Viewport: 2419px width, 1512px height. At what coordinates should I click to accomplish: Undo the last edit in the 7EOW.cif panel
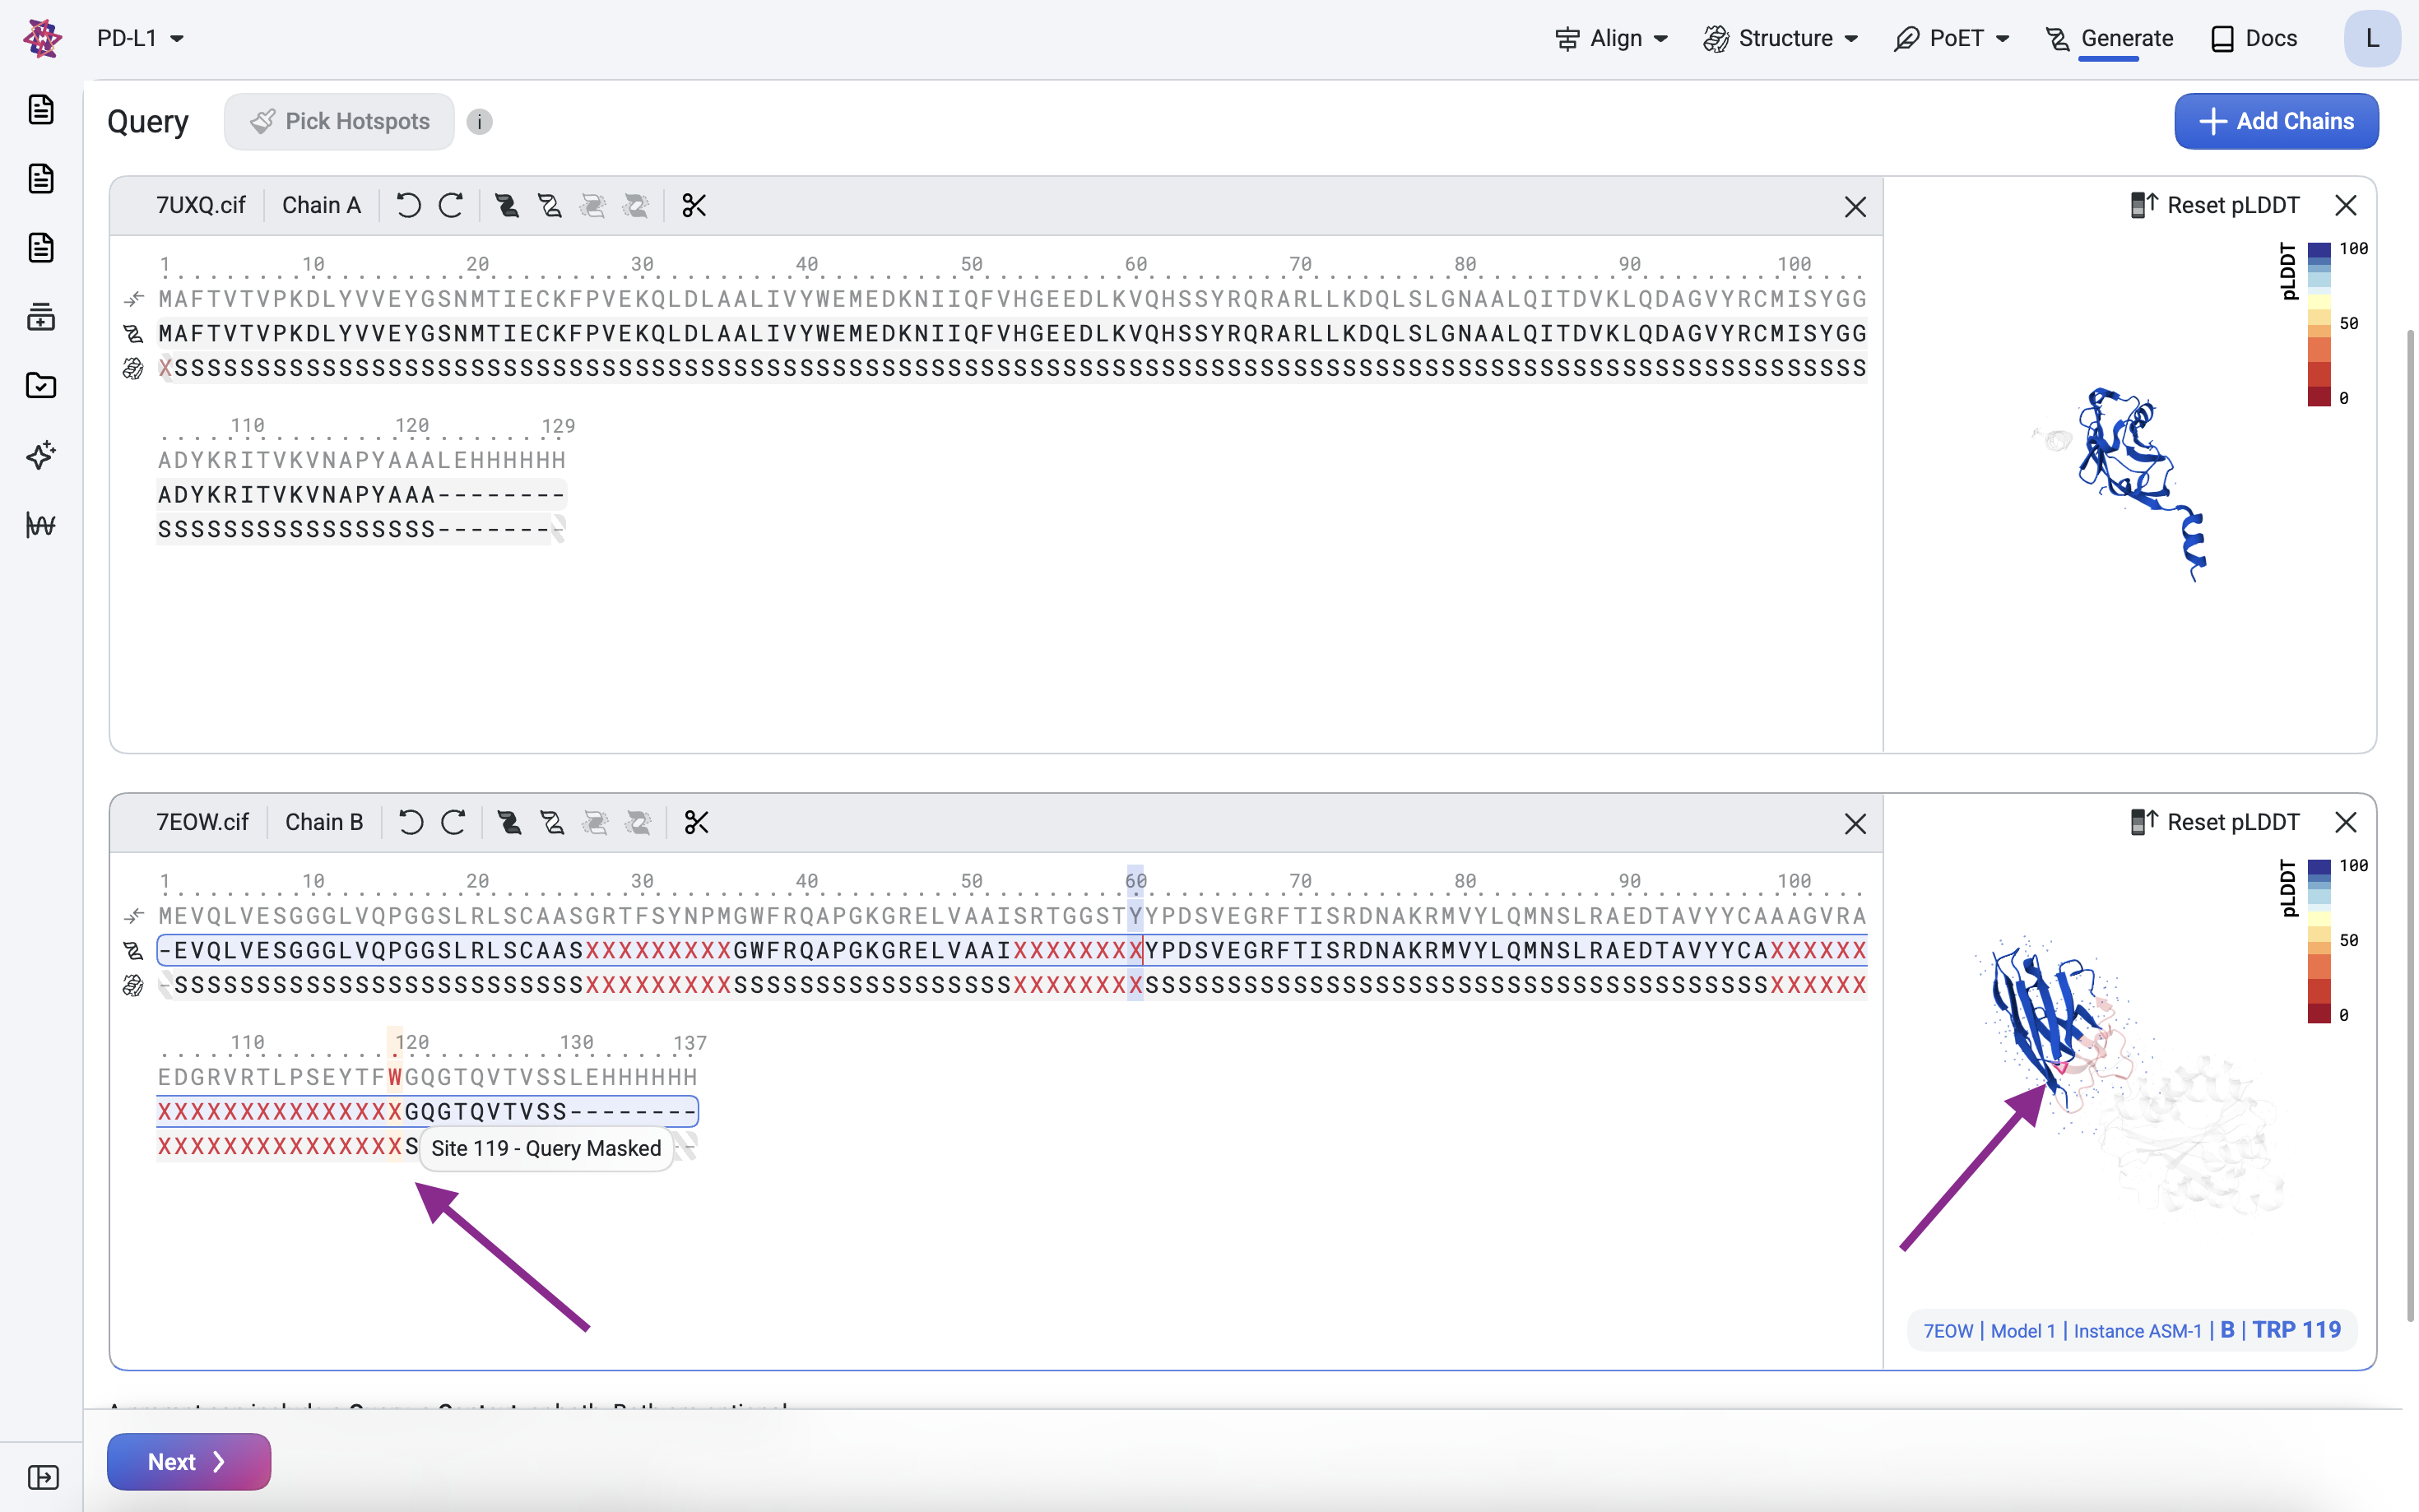click(x=411, y=823)
